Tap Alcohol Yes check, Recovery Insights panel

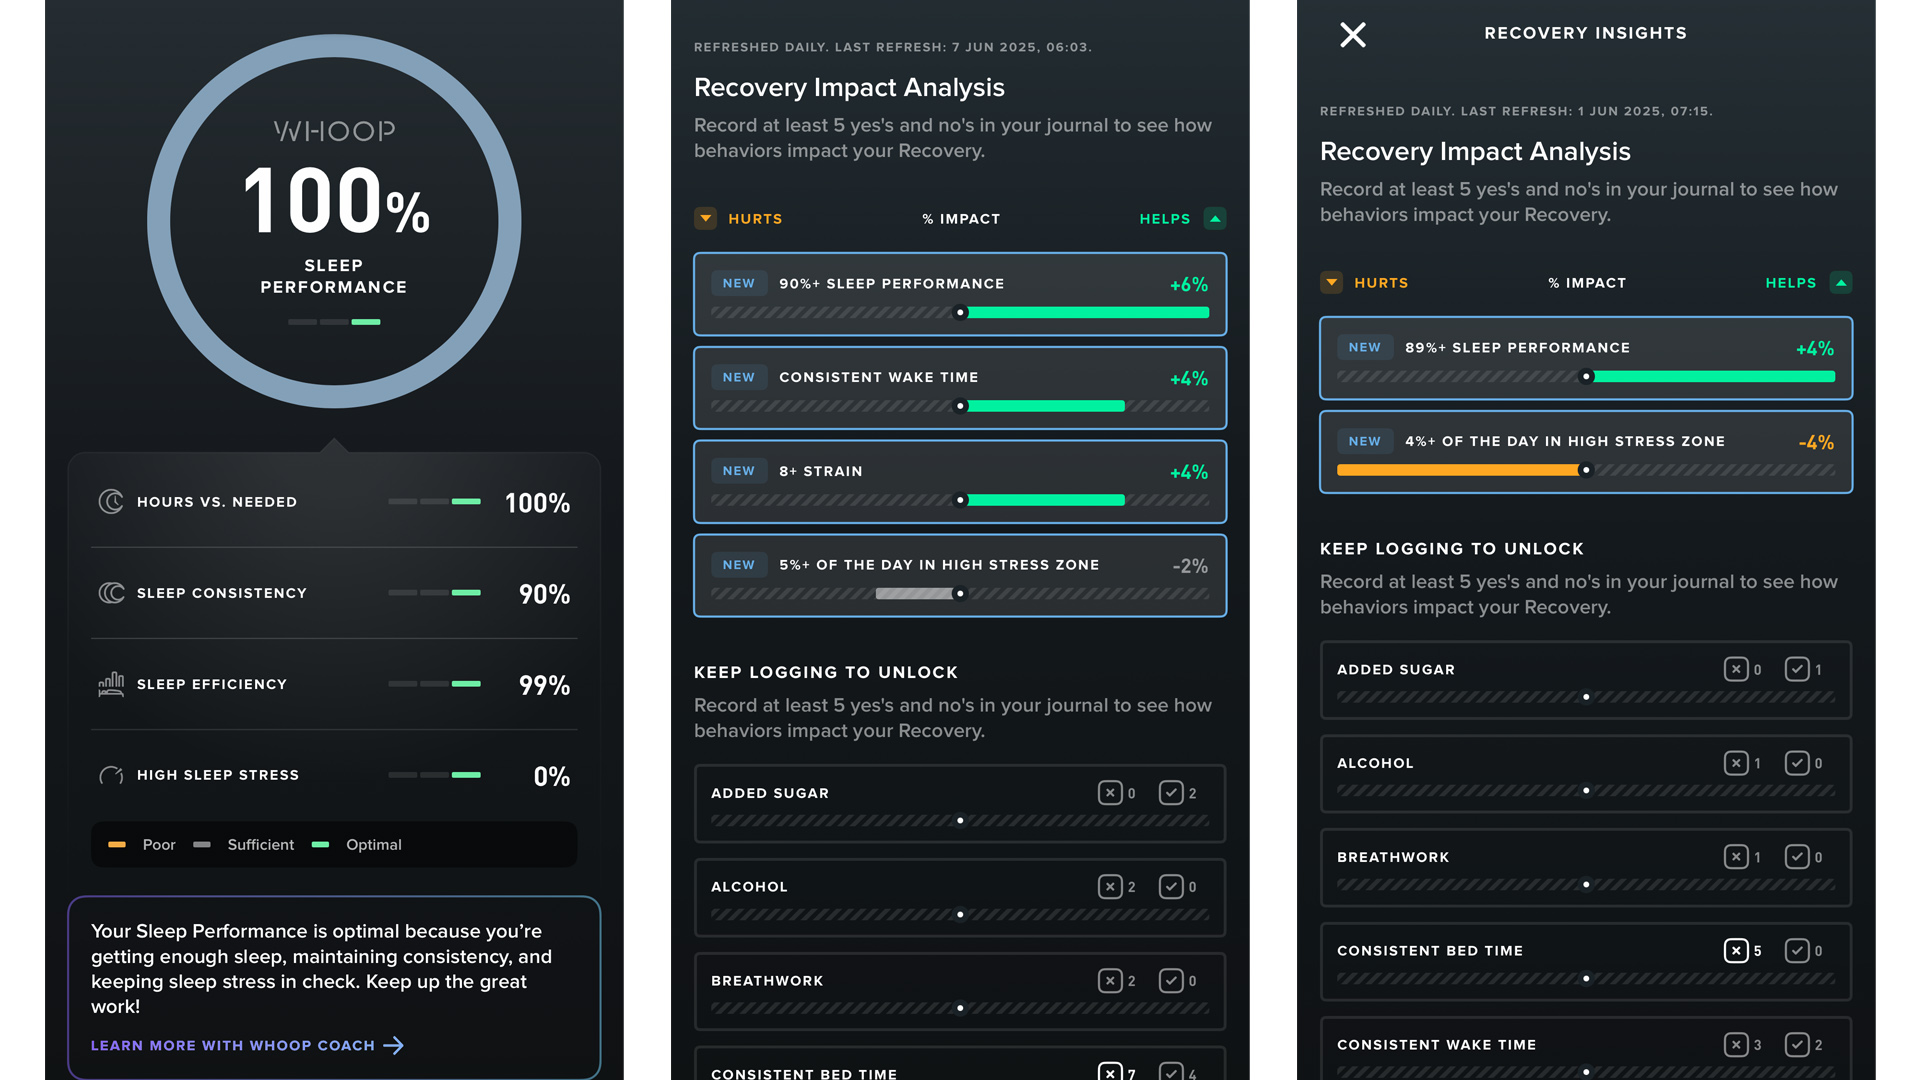tap(1797, 763)
